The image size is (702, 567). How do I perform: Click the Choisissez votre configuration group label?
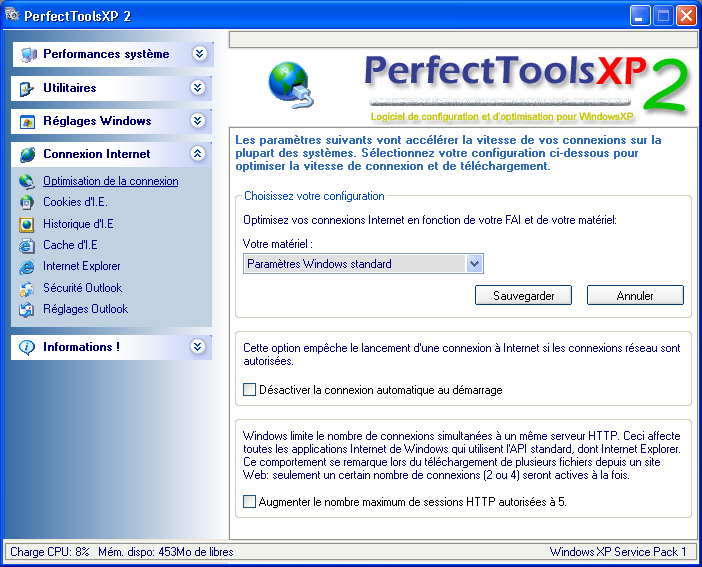coord(314,196)
